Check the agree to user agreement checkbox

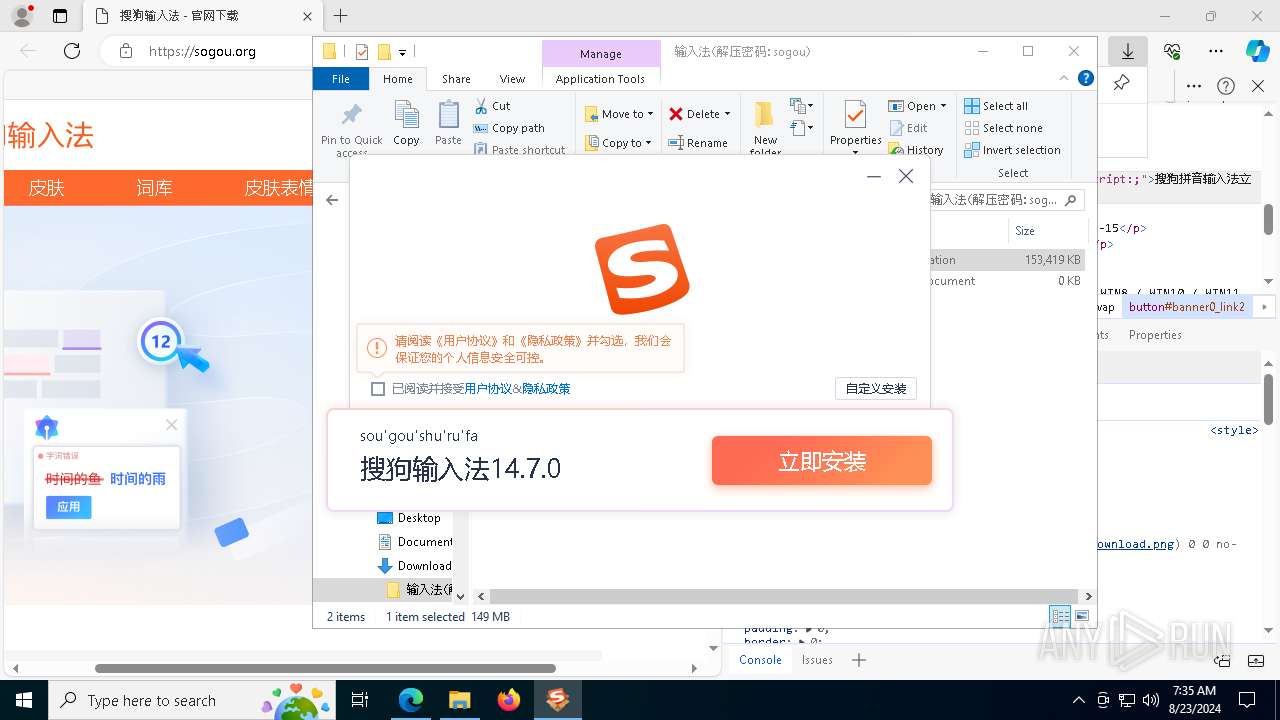378,389
